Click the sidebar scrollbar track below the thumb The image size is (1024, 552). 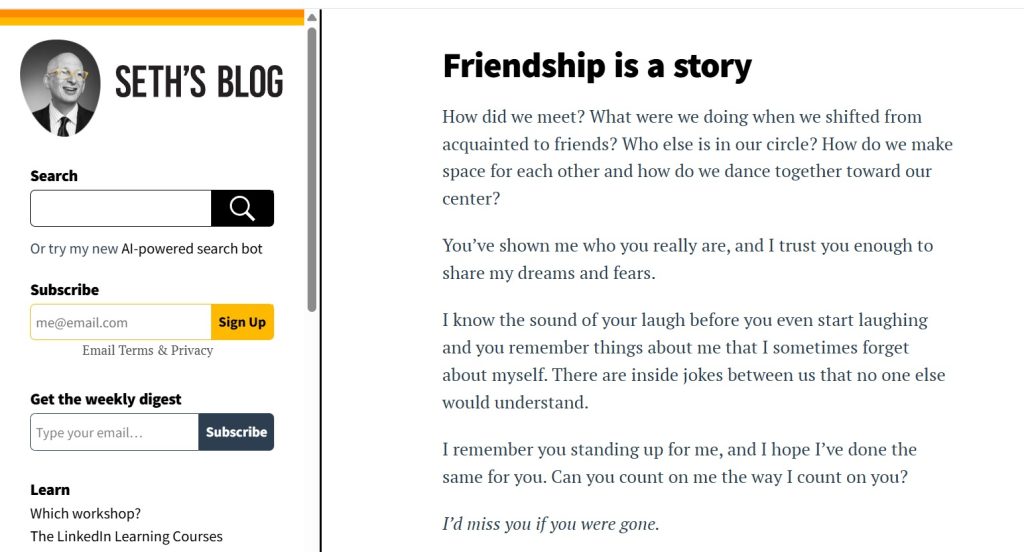312,430
